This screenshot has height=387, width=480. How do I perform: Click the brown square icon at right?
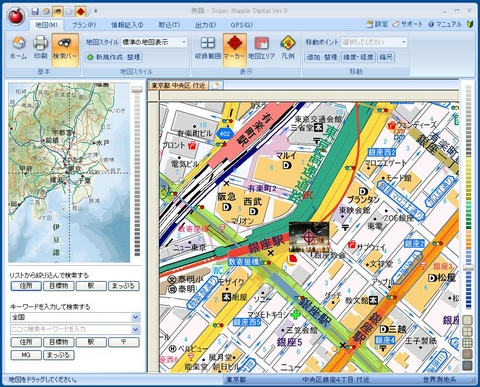(468, 354)
